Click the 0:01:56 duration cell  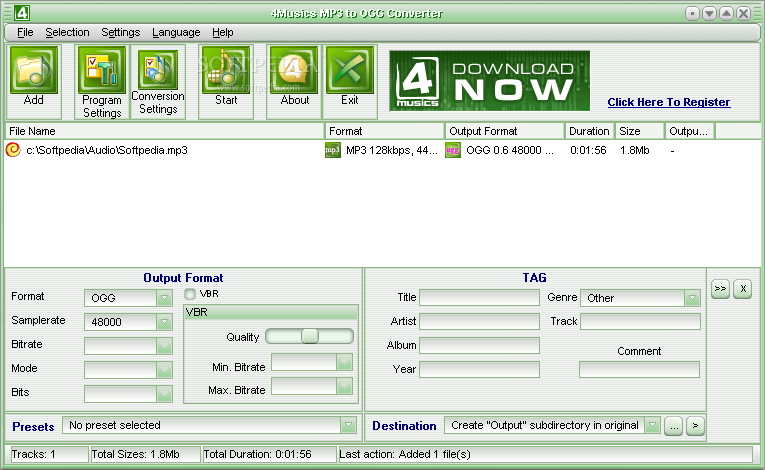pos(588,150)
